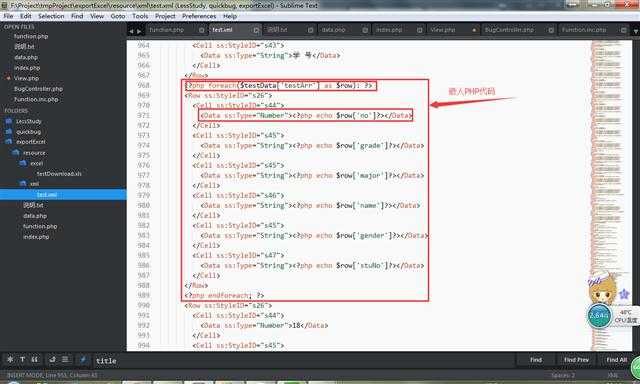Open the Goto menu
Image resolution: width=640 pixels, height=384 pixels.
(118, 16)
